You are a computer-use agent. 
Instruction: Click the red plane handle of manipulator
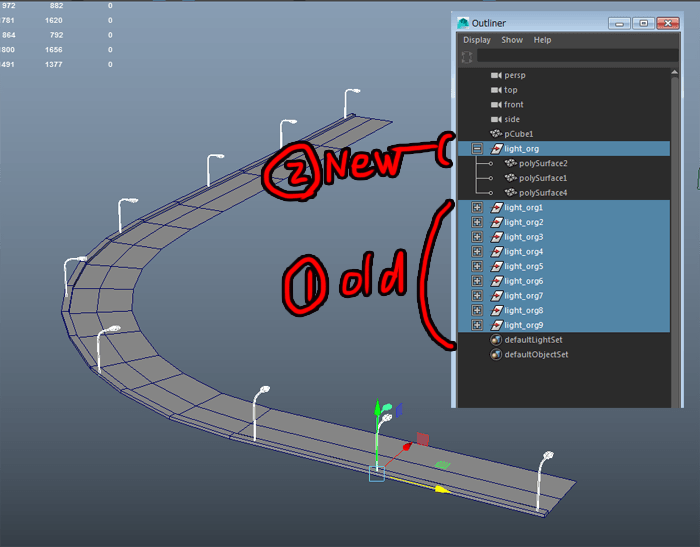pyautogui.click(x=423, y=439)
